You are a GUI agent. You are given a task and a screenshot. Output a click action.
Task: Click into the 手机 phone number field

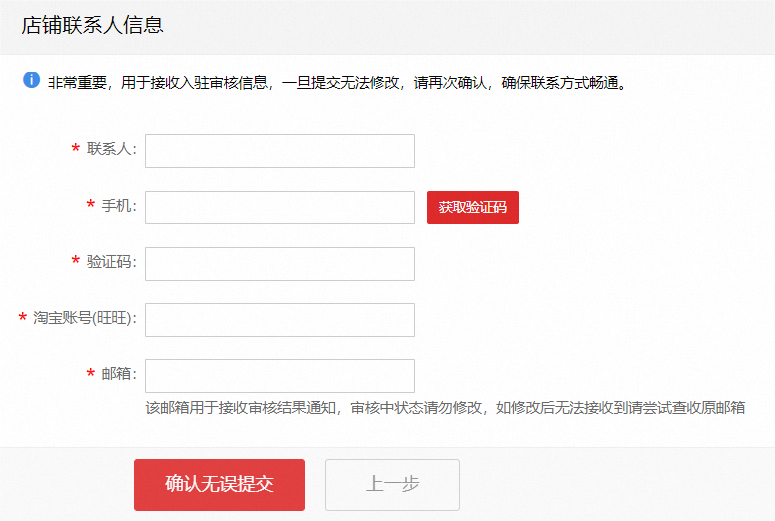tap(280, 208)
